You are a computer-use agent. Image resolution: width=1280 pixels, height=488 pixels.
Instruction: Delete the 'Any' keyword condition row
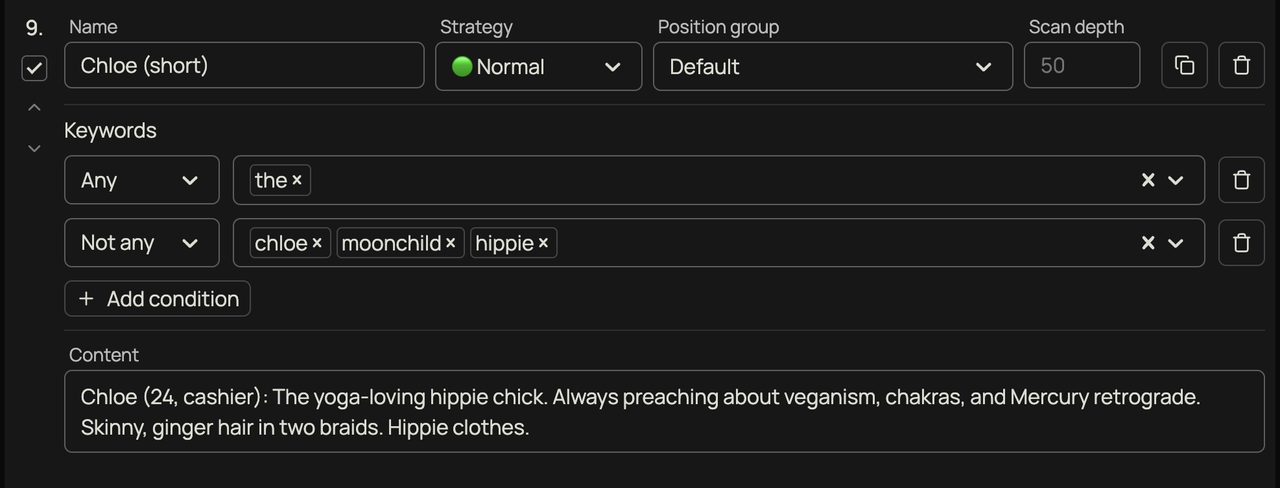pos(1241,180)
